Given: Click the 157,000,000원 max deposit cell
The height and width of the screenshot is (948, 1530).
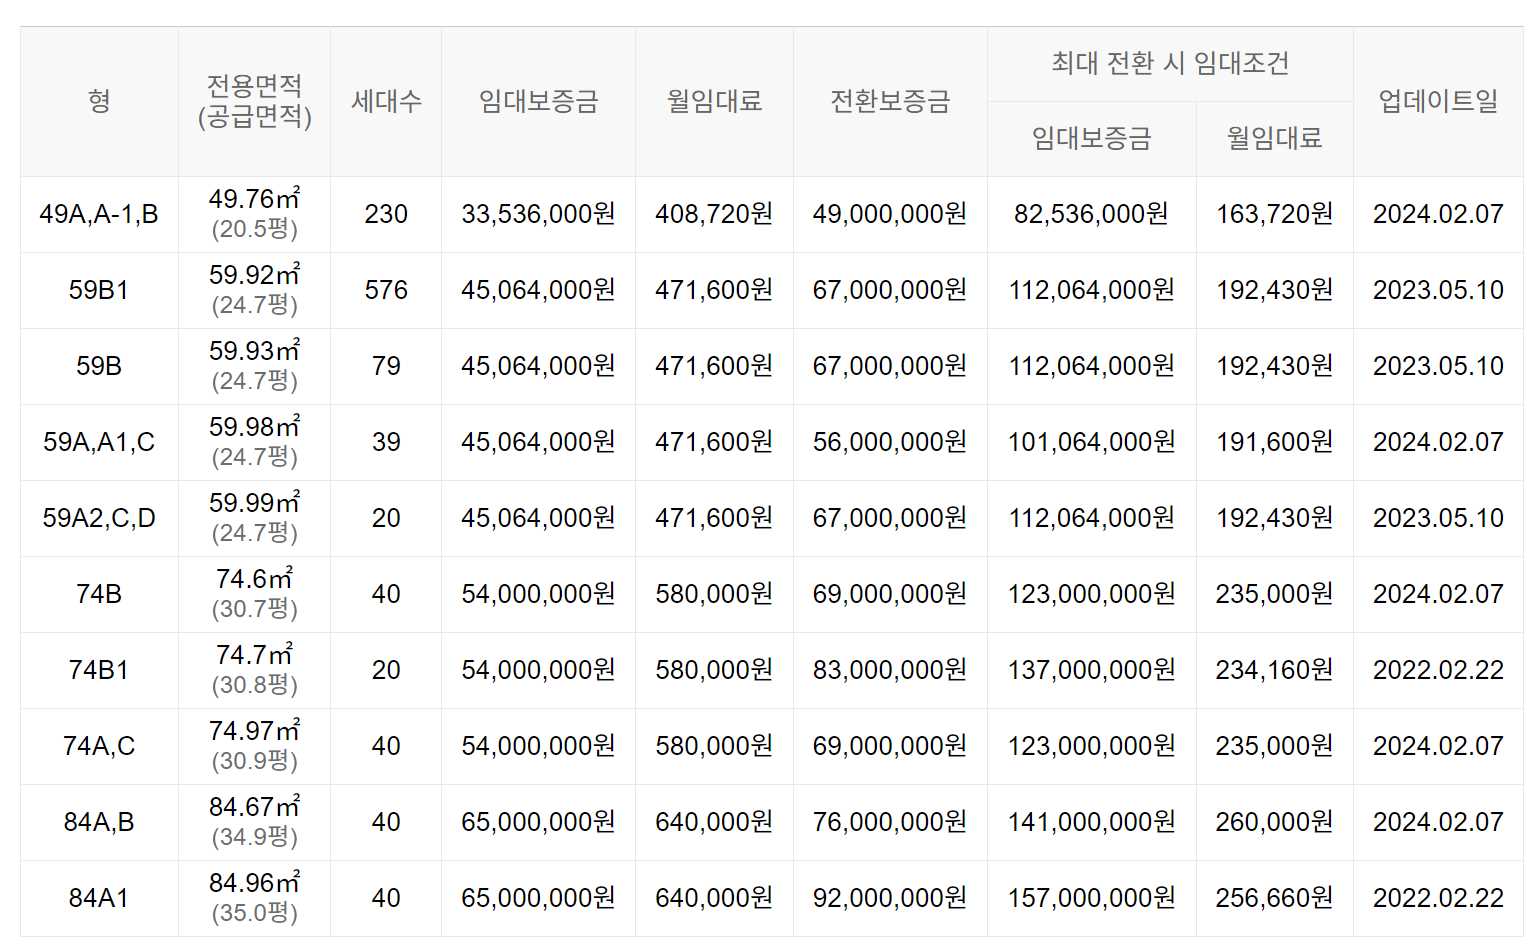Looking at the screenshot, I should click(x=1091, y=898).
